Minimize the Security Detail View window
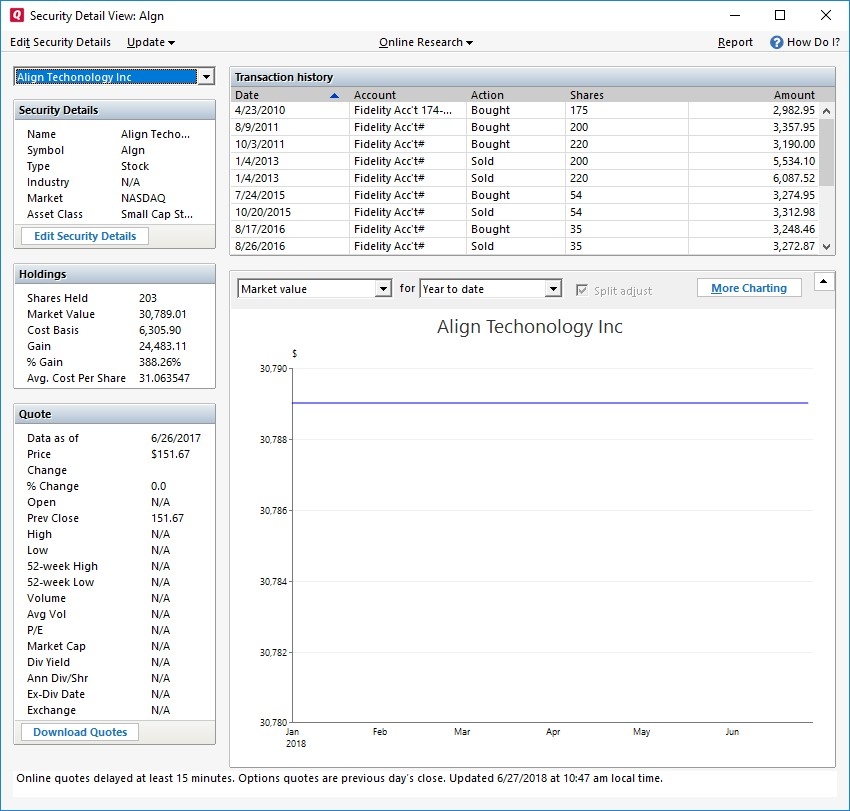 pos(734,16)
